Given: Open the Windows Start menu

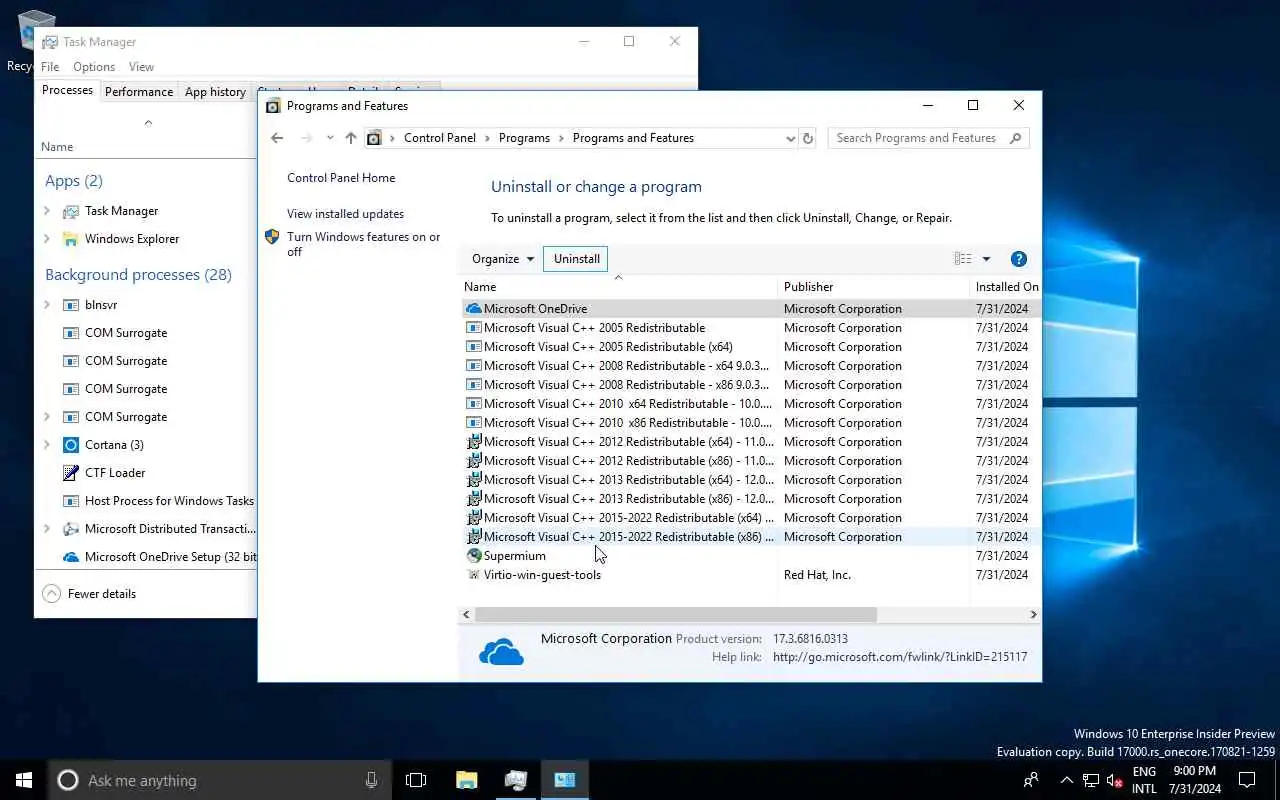Looking at the screenshot, I should [x=24, y=780].
